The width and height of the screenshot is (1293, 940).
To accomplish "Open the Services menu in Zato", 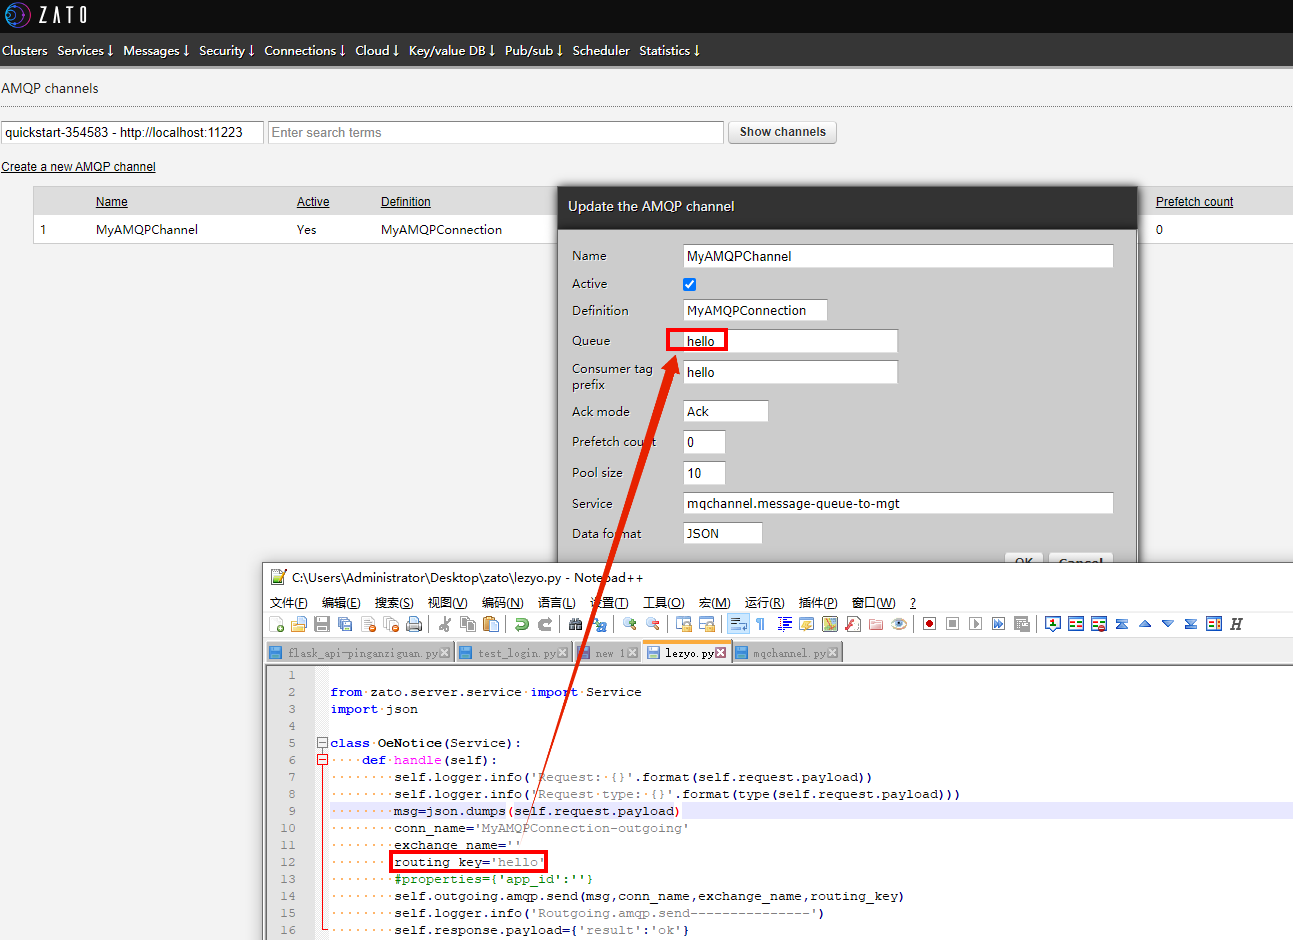I will [85, 50].
